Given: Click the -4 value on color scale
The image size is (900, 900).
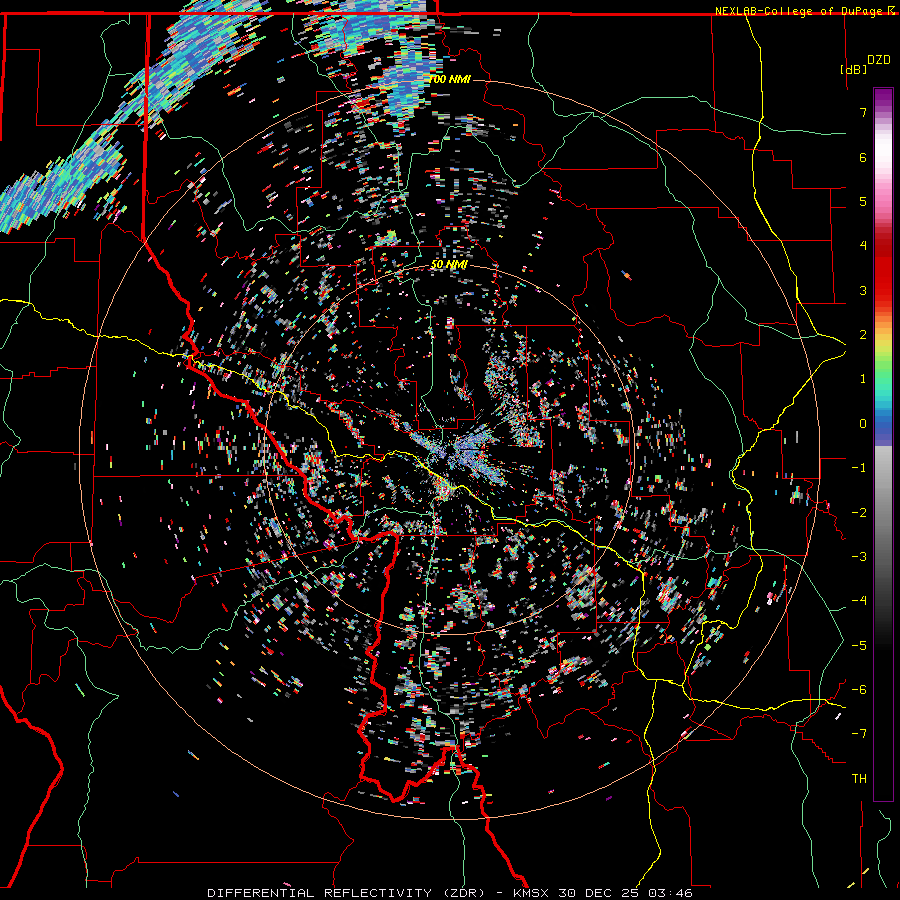Looking at the screenshot, I should point(859,600).
